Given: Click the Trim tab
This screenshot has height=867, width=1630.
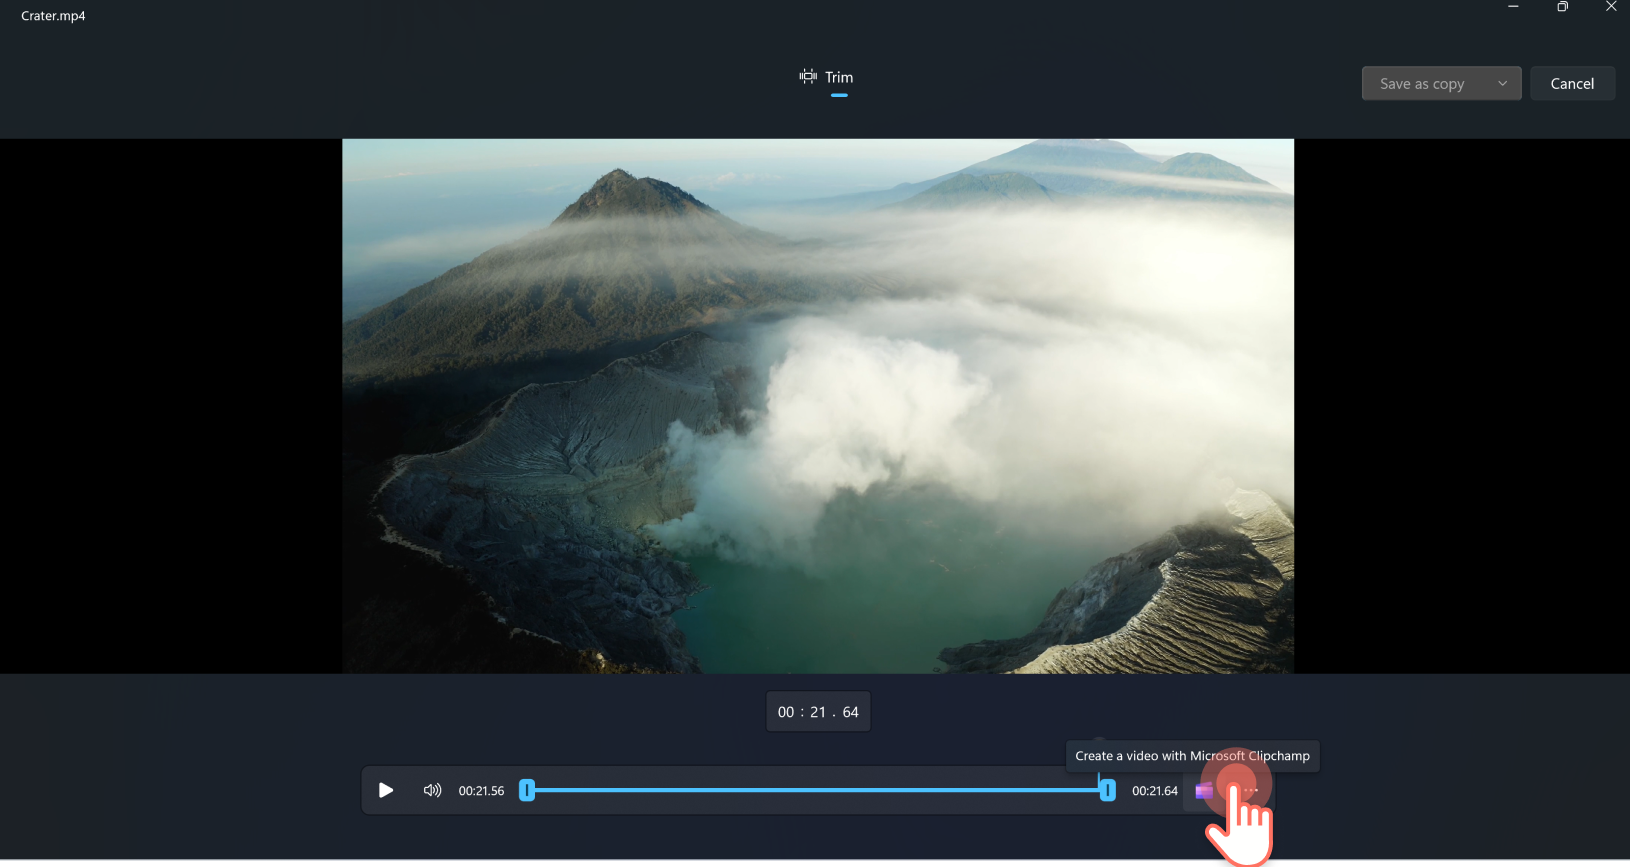Looking at the screenshot, I should [826, 77].
